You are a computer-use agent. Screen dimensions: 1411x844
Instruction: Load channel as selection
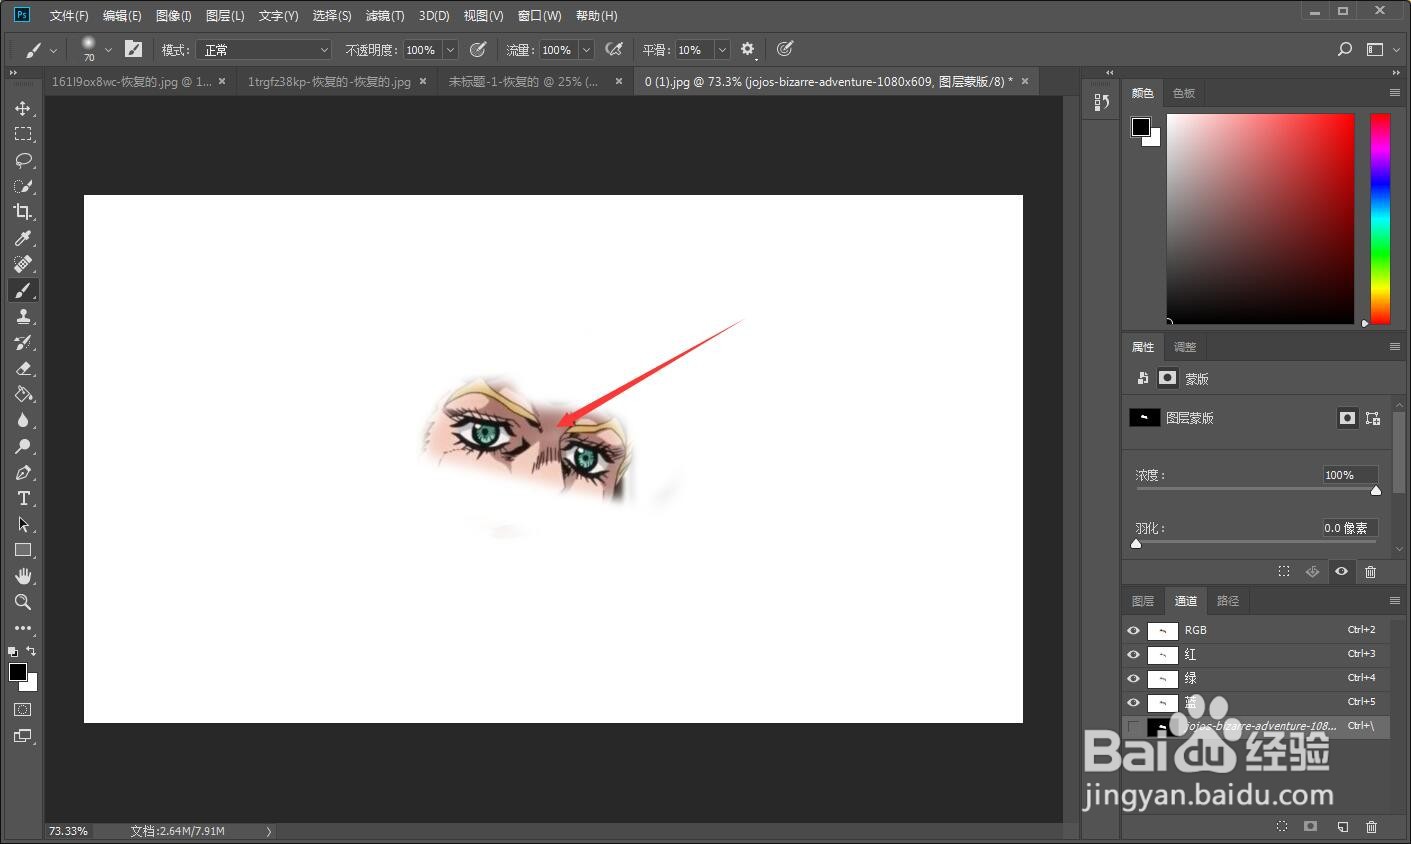click(1282, 827)
